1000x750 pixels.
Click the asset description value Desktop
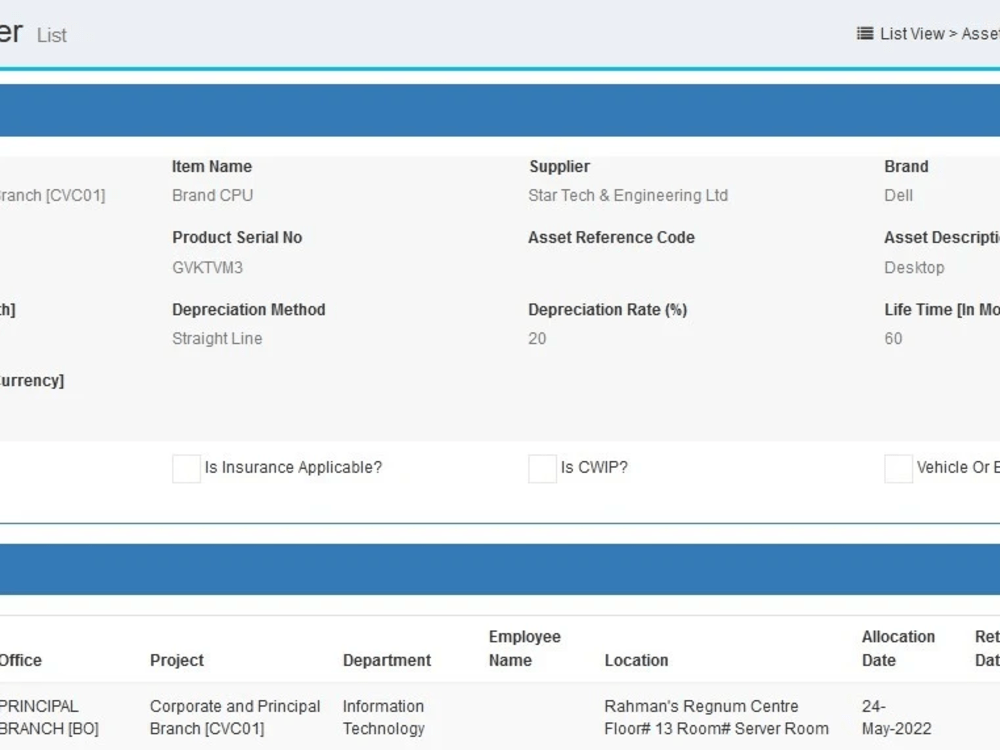(914, 267)
